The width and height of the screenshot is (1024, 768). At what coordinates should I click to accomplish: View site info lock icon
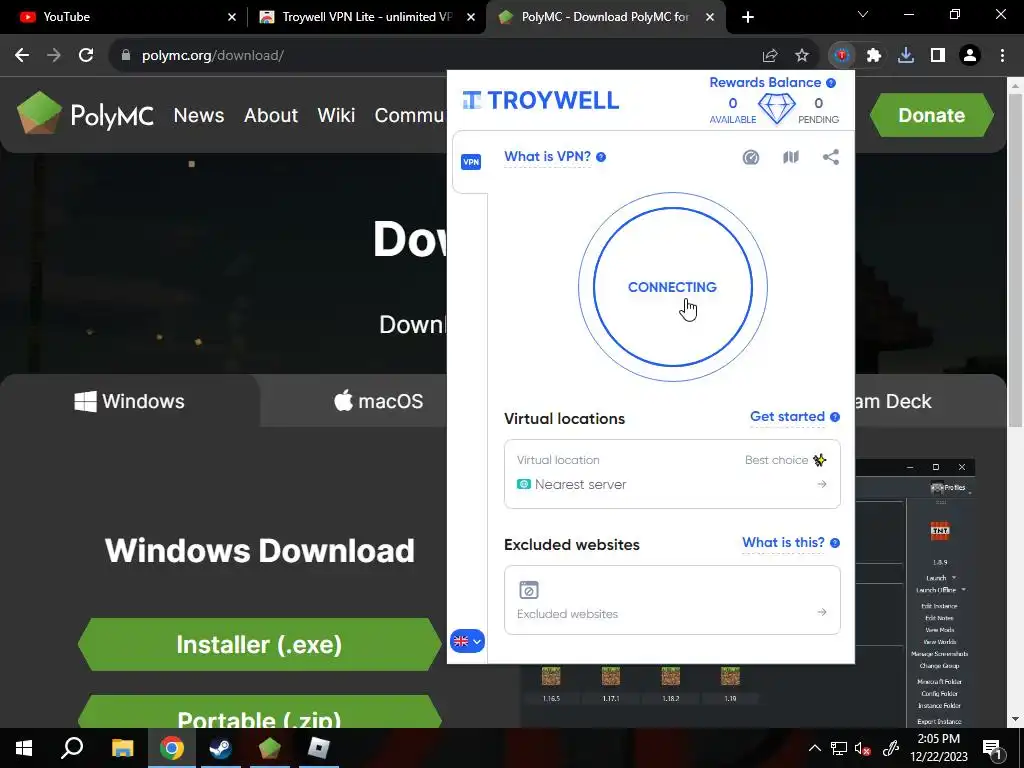click(125, 56)
